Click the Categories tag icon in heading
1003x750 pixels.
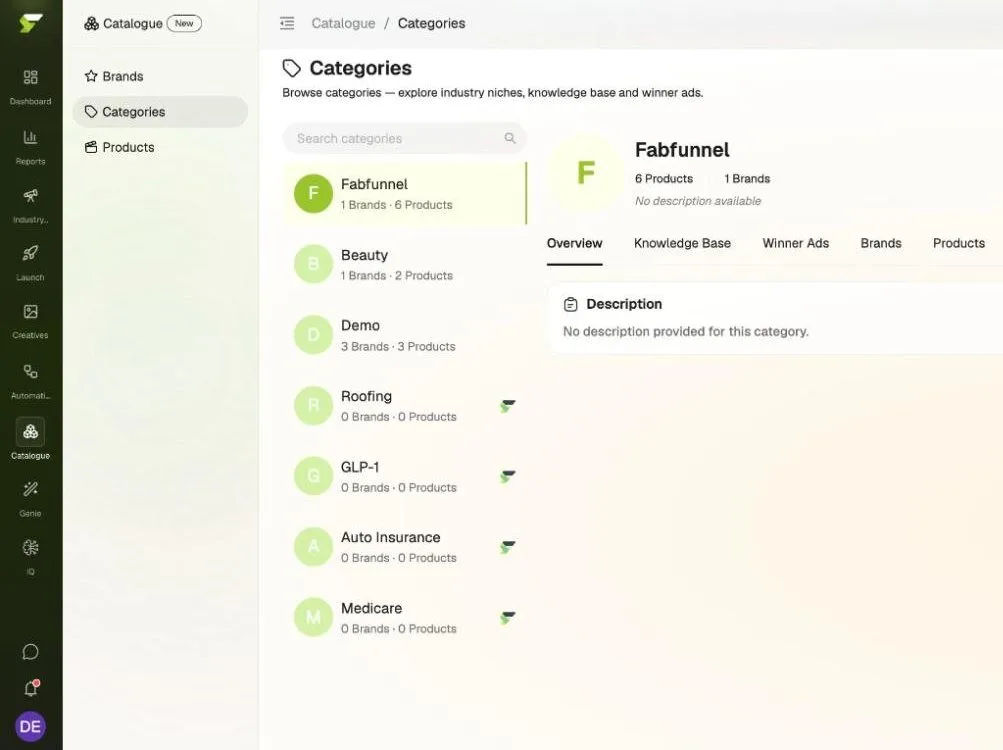click(292, 68)
